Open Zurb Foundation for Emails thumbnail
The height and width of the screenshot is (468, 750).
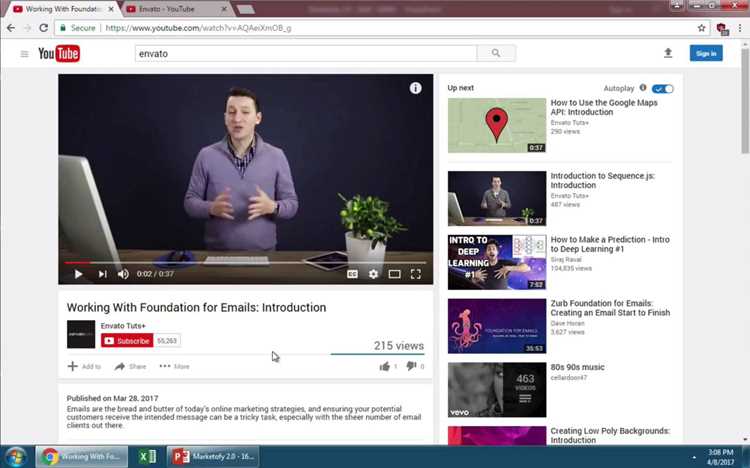(x=496, y=326)
